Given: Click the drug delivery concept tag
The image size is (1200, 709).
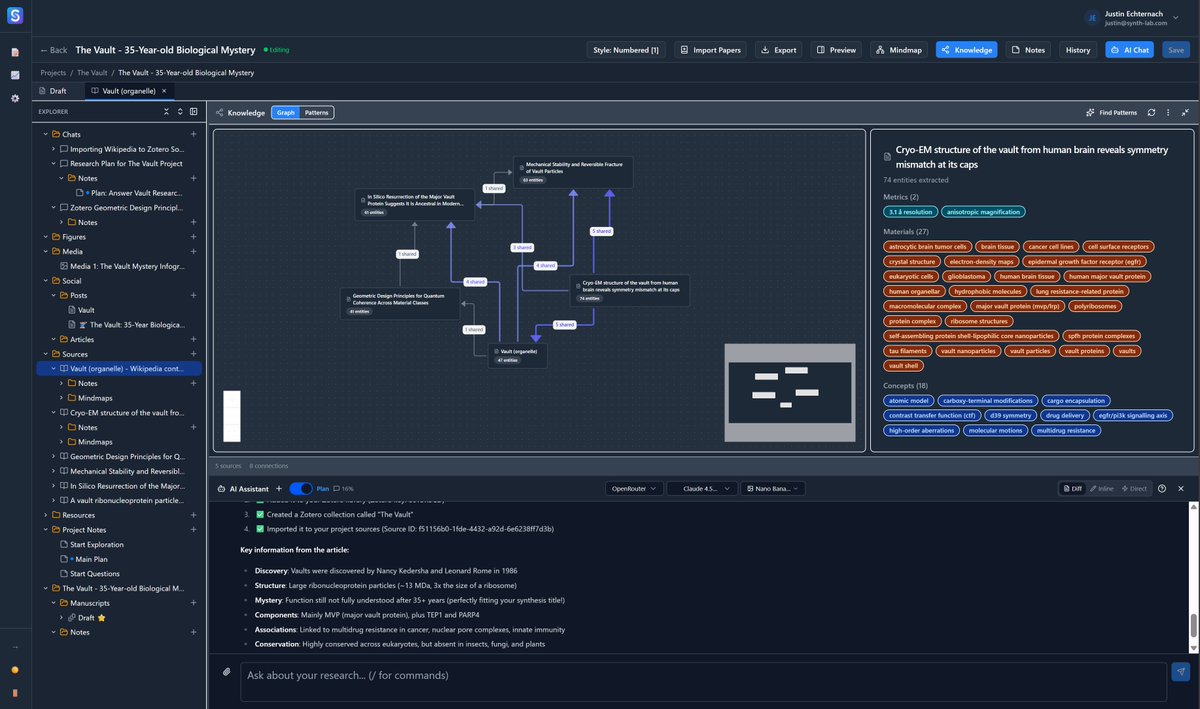Looking at the screenshot, I should tap(1065, 415).
